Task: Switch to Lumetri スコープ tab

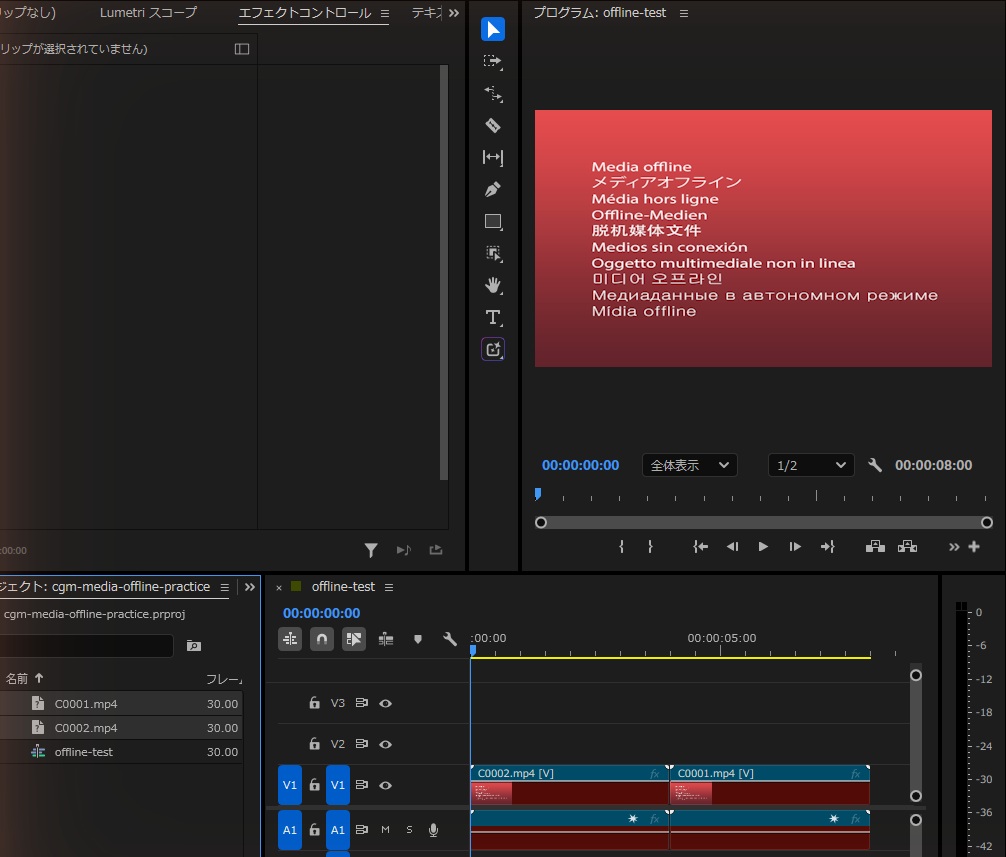Action: point(148,13)
